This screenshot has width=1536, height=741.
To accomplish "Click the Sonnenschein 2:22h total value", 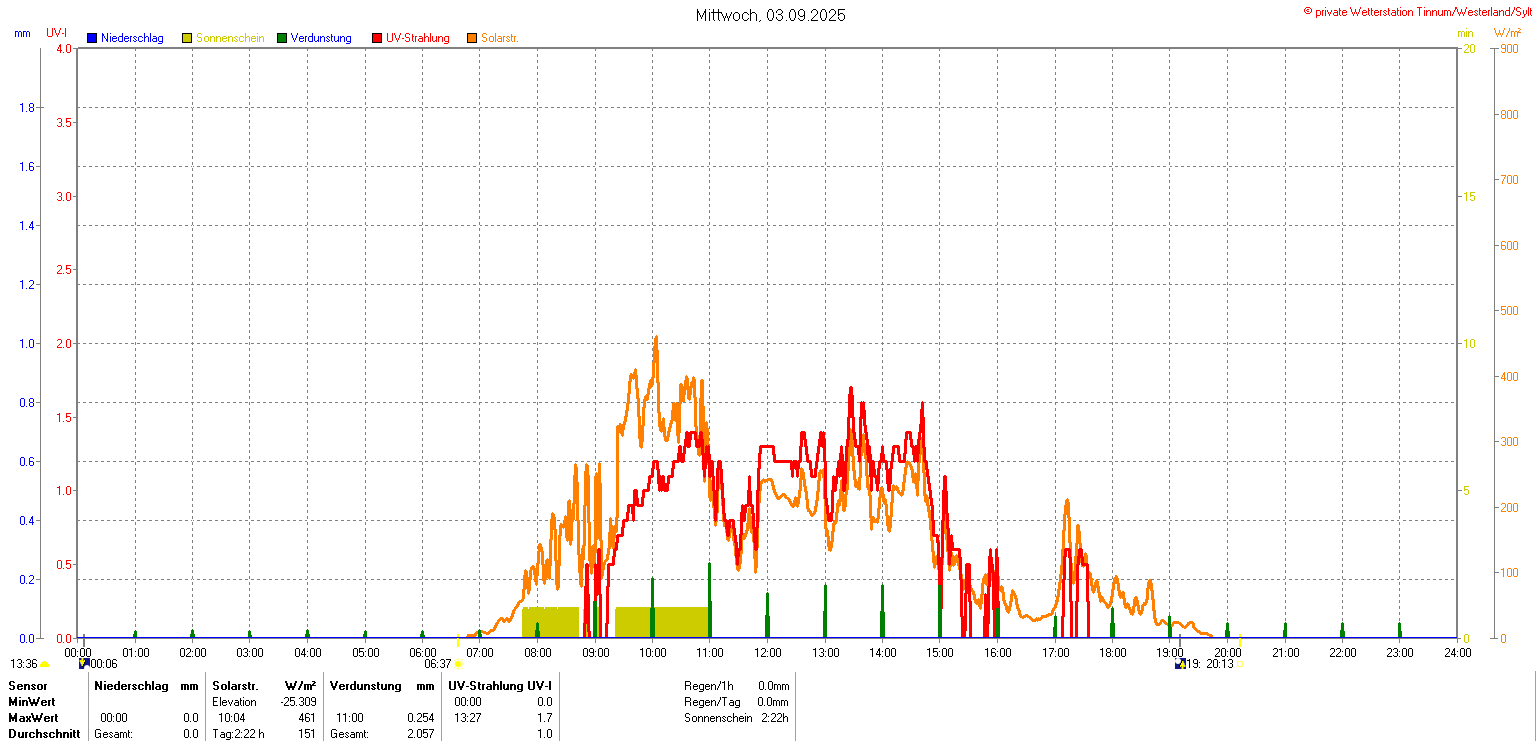I will 773,718.
